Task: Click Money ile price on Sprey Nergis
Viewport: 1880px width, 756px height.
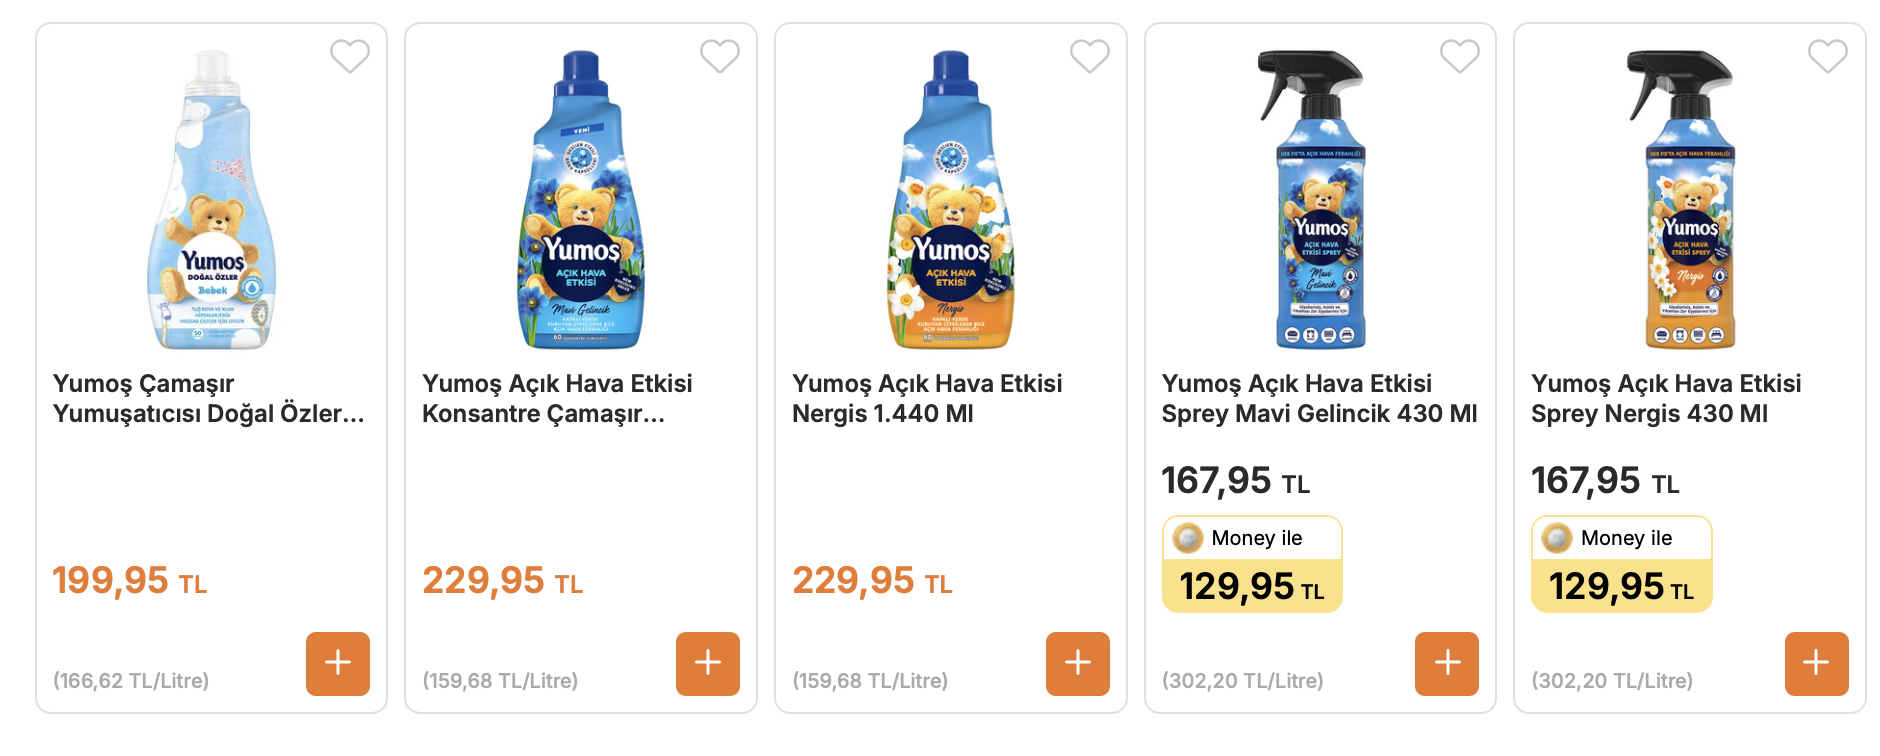Action: [x=1622, y=564]
